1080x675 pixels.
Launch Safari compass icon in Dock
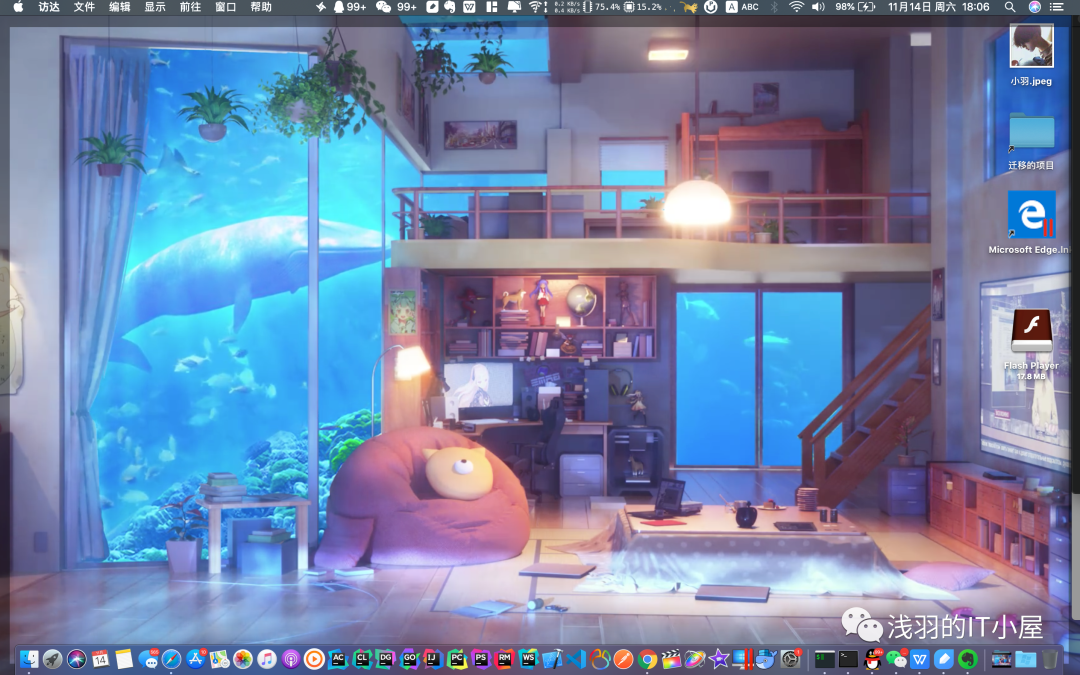click(x=172, y=659)
